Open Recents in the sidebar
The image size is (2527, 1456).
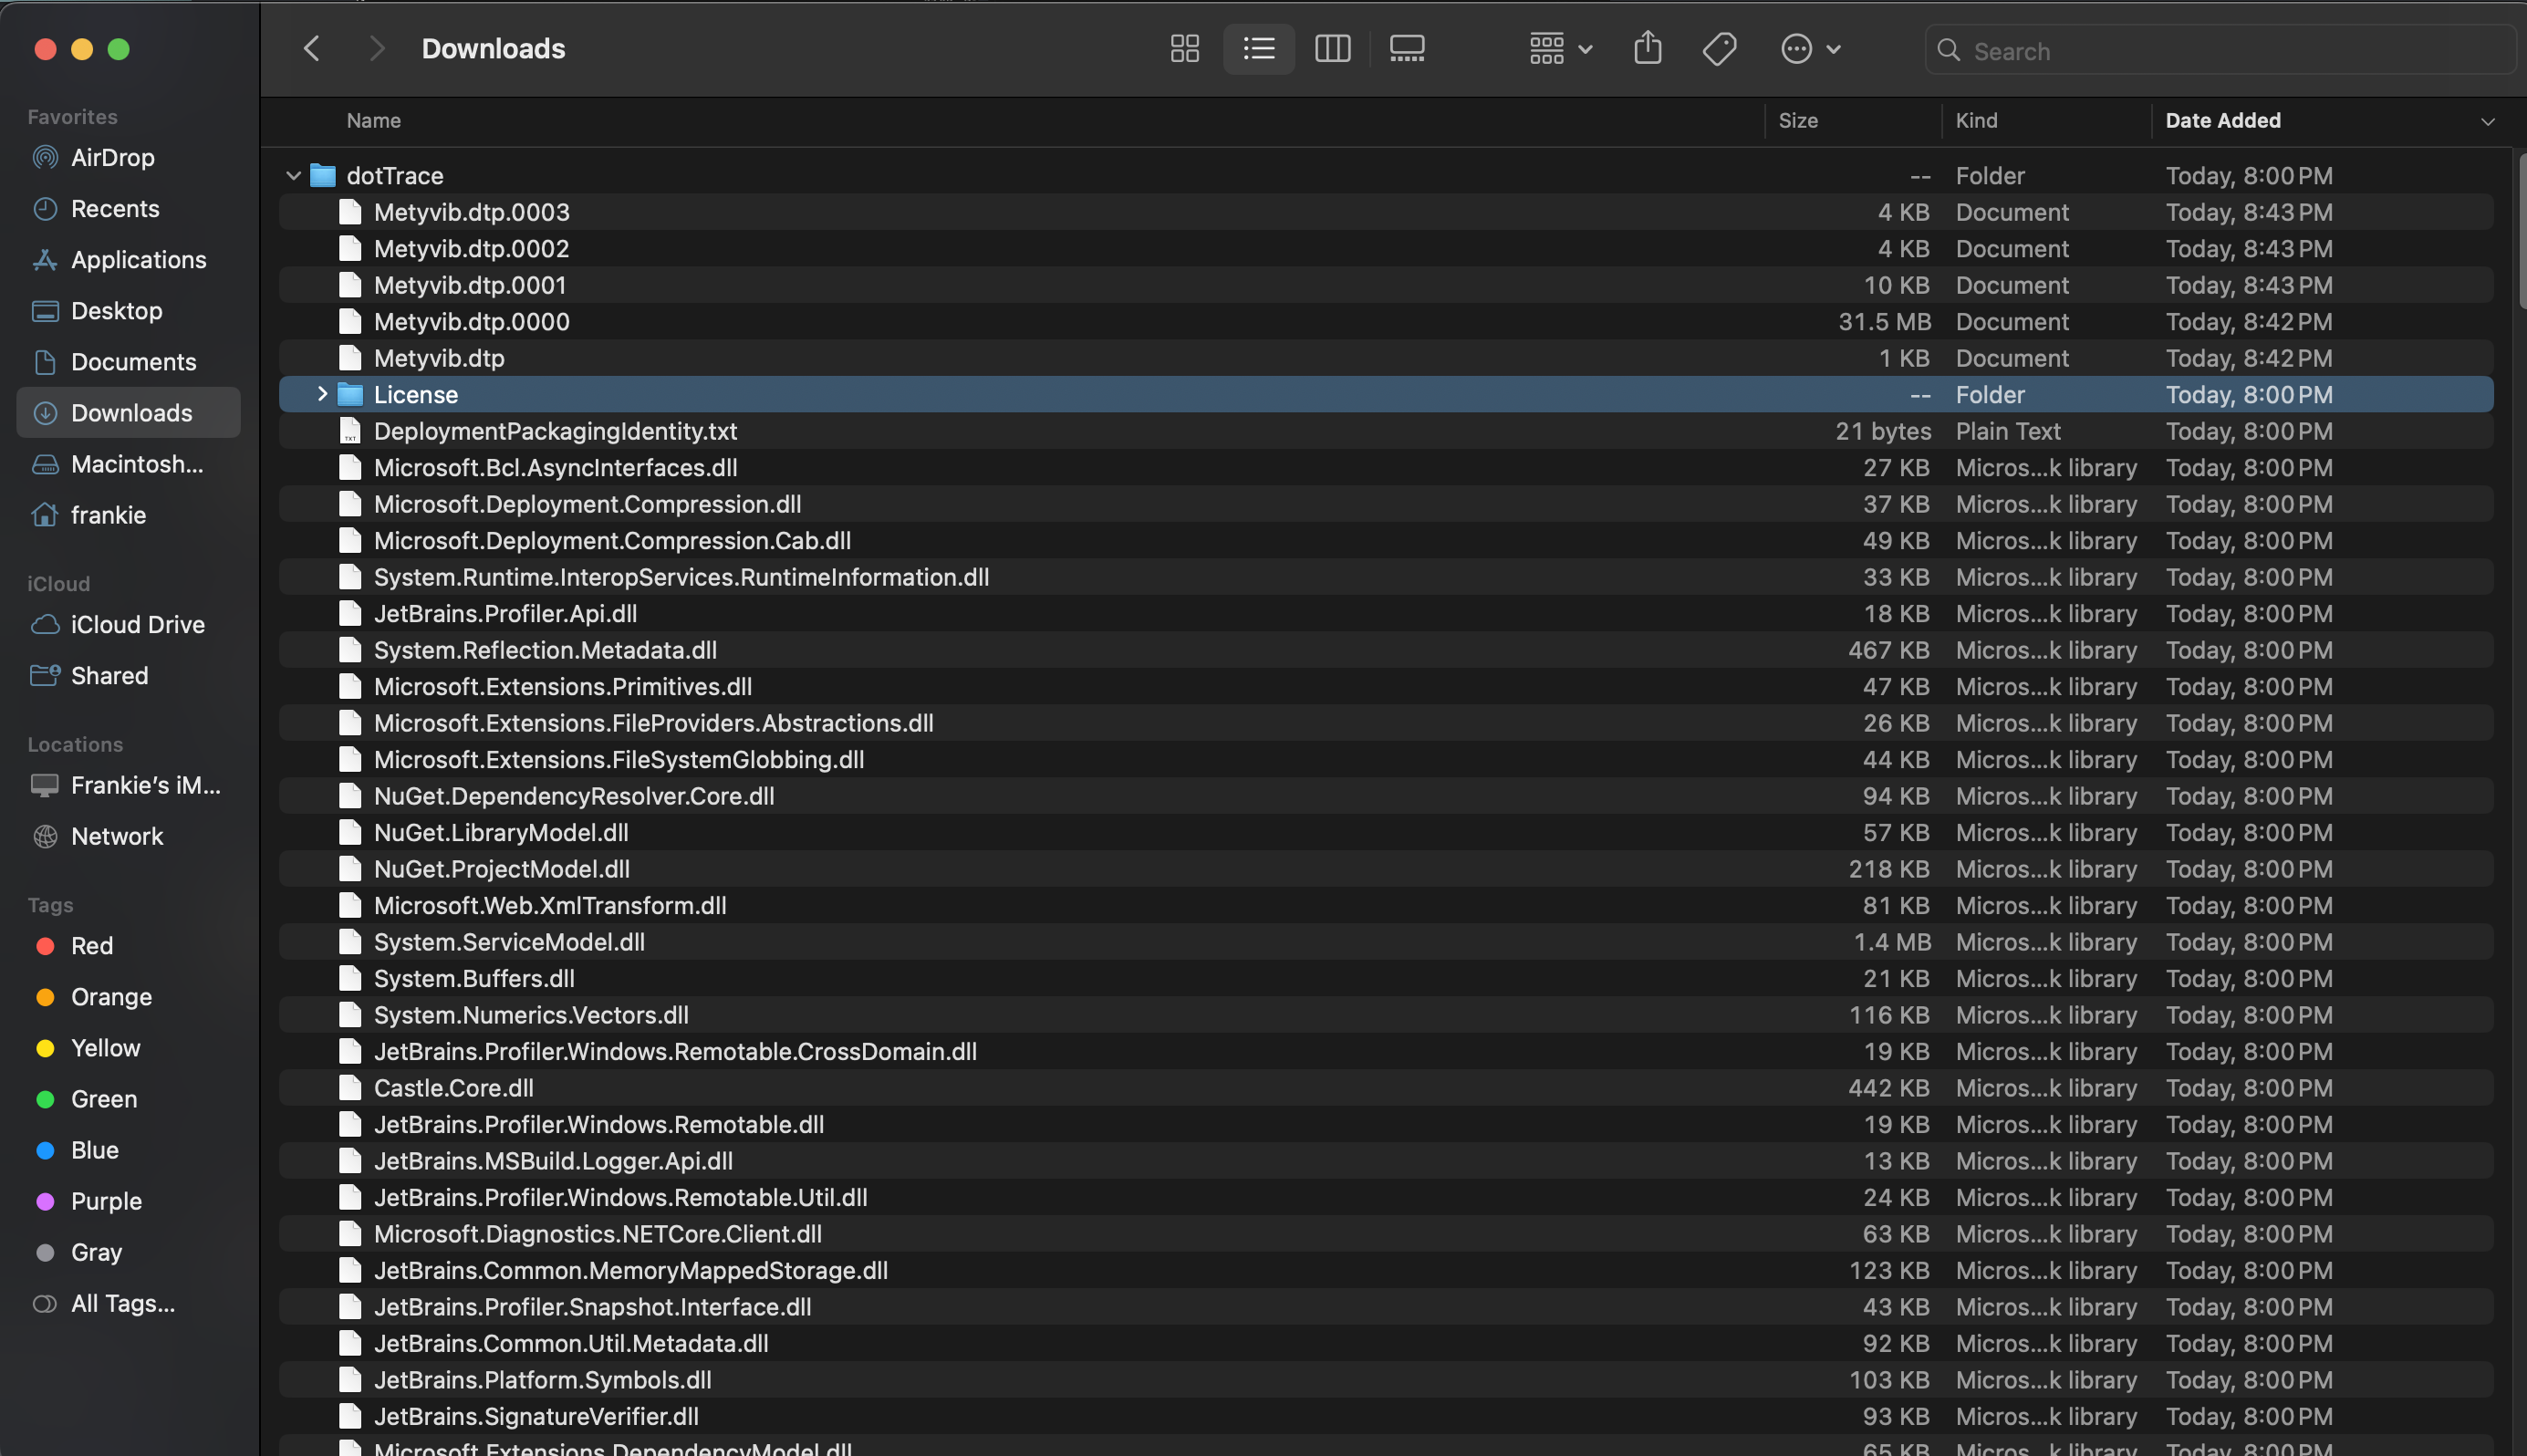click(x=128, y=208)
